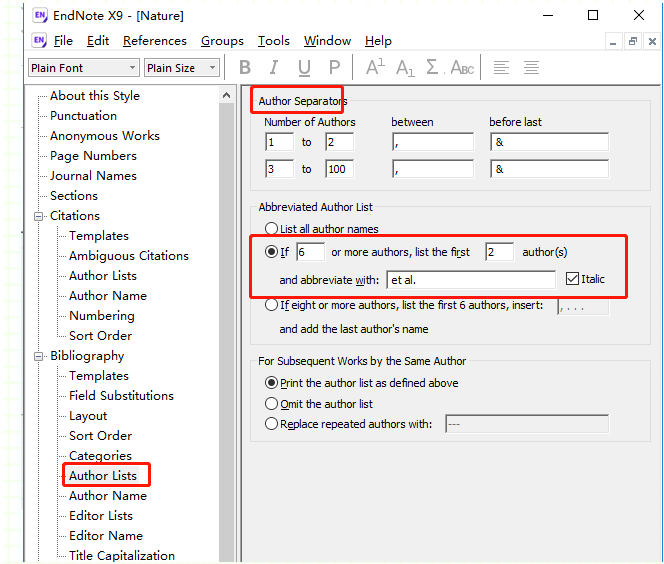
Task: Open the References menu
Action: [x=155, y=41]
